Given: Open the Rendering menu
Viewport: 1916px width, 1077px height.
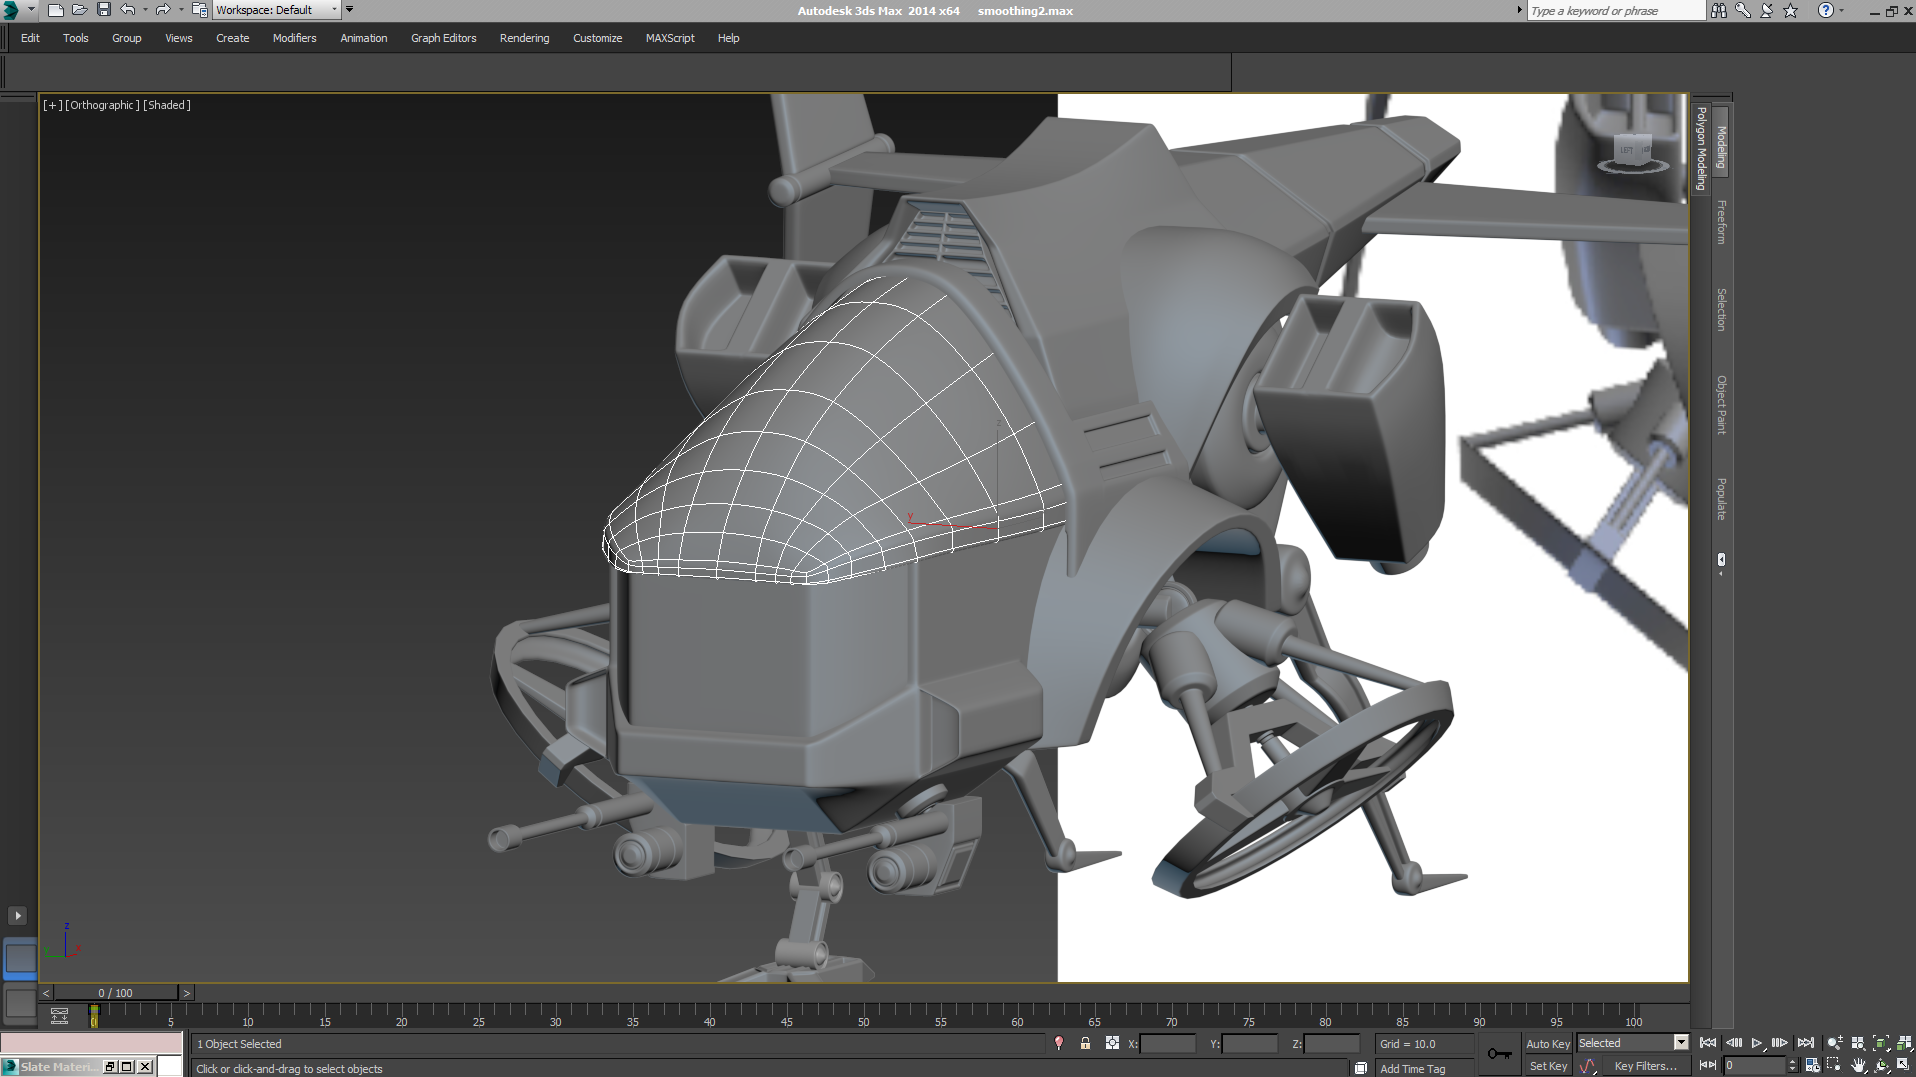Looking at the screenshot, I should click(524, 38).
